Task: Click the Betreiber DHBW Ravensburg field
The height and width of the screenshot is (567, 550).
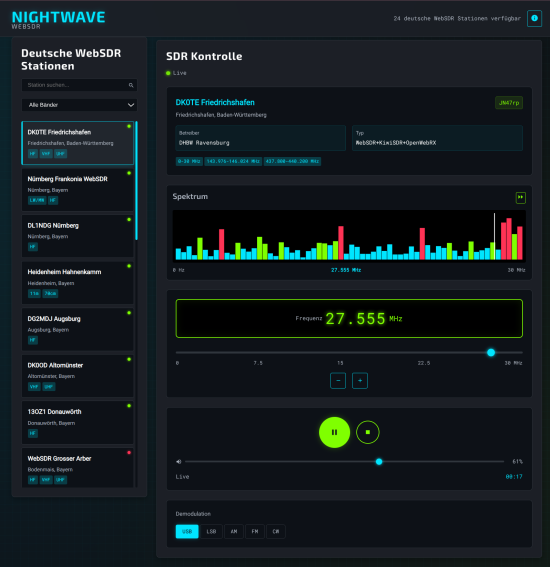Action: 260,138
